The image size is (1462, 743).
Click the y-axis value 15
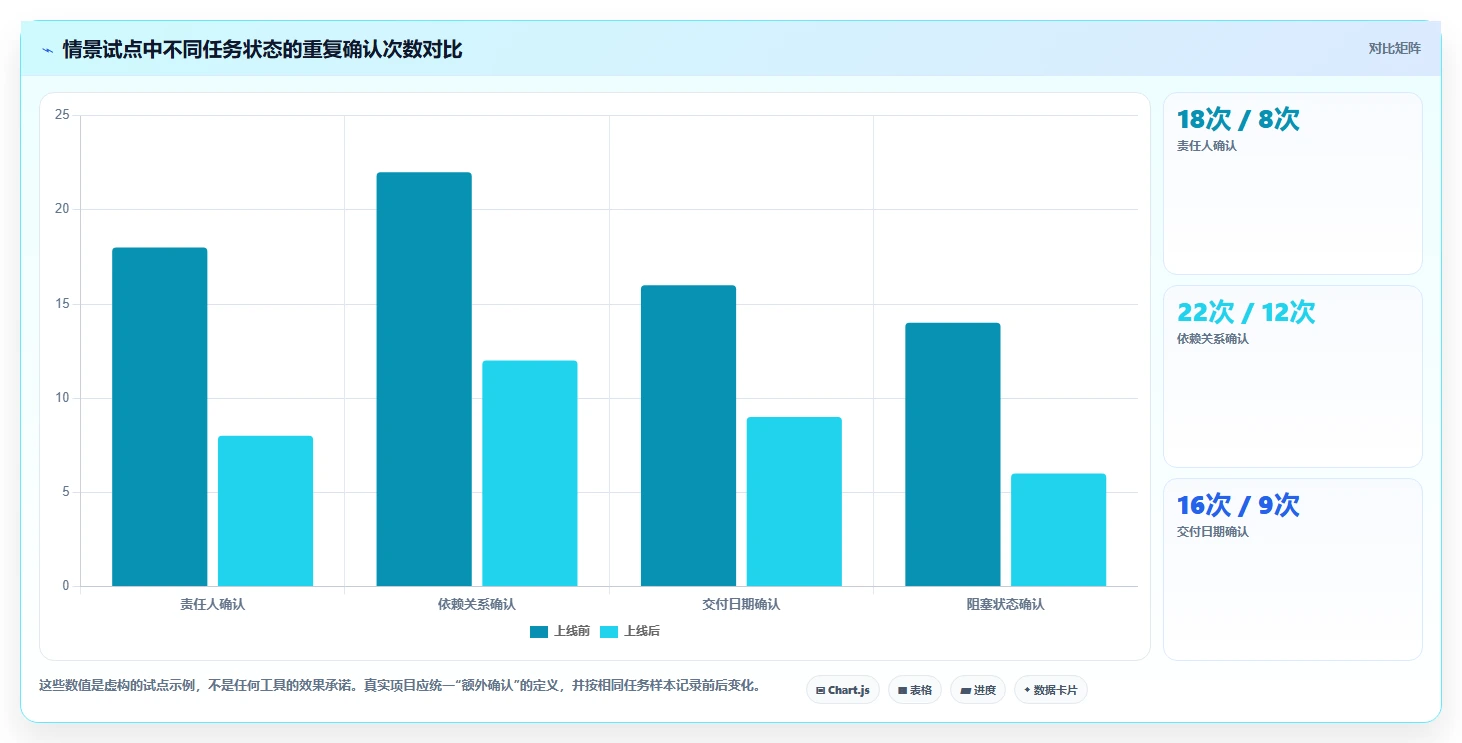pyautogui.click(x=62, y=304)
